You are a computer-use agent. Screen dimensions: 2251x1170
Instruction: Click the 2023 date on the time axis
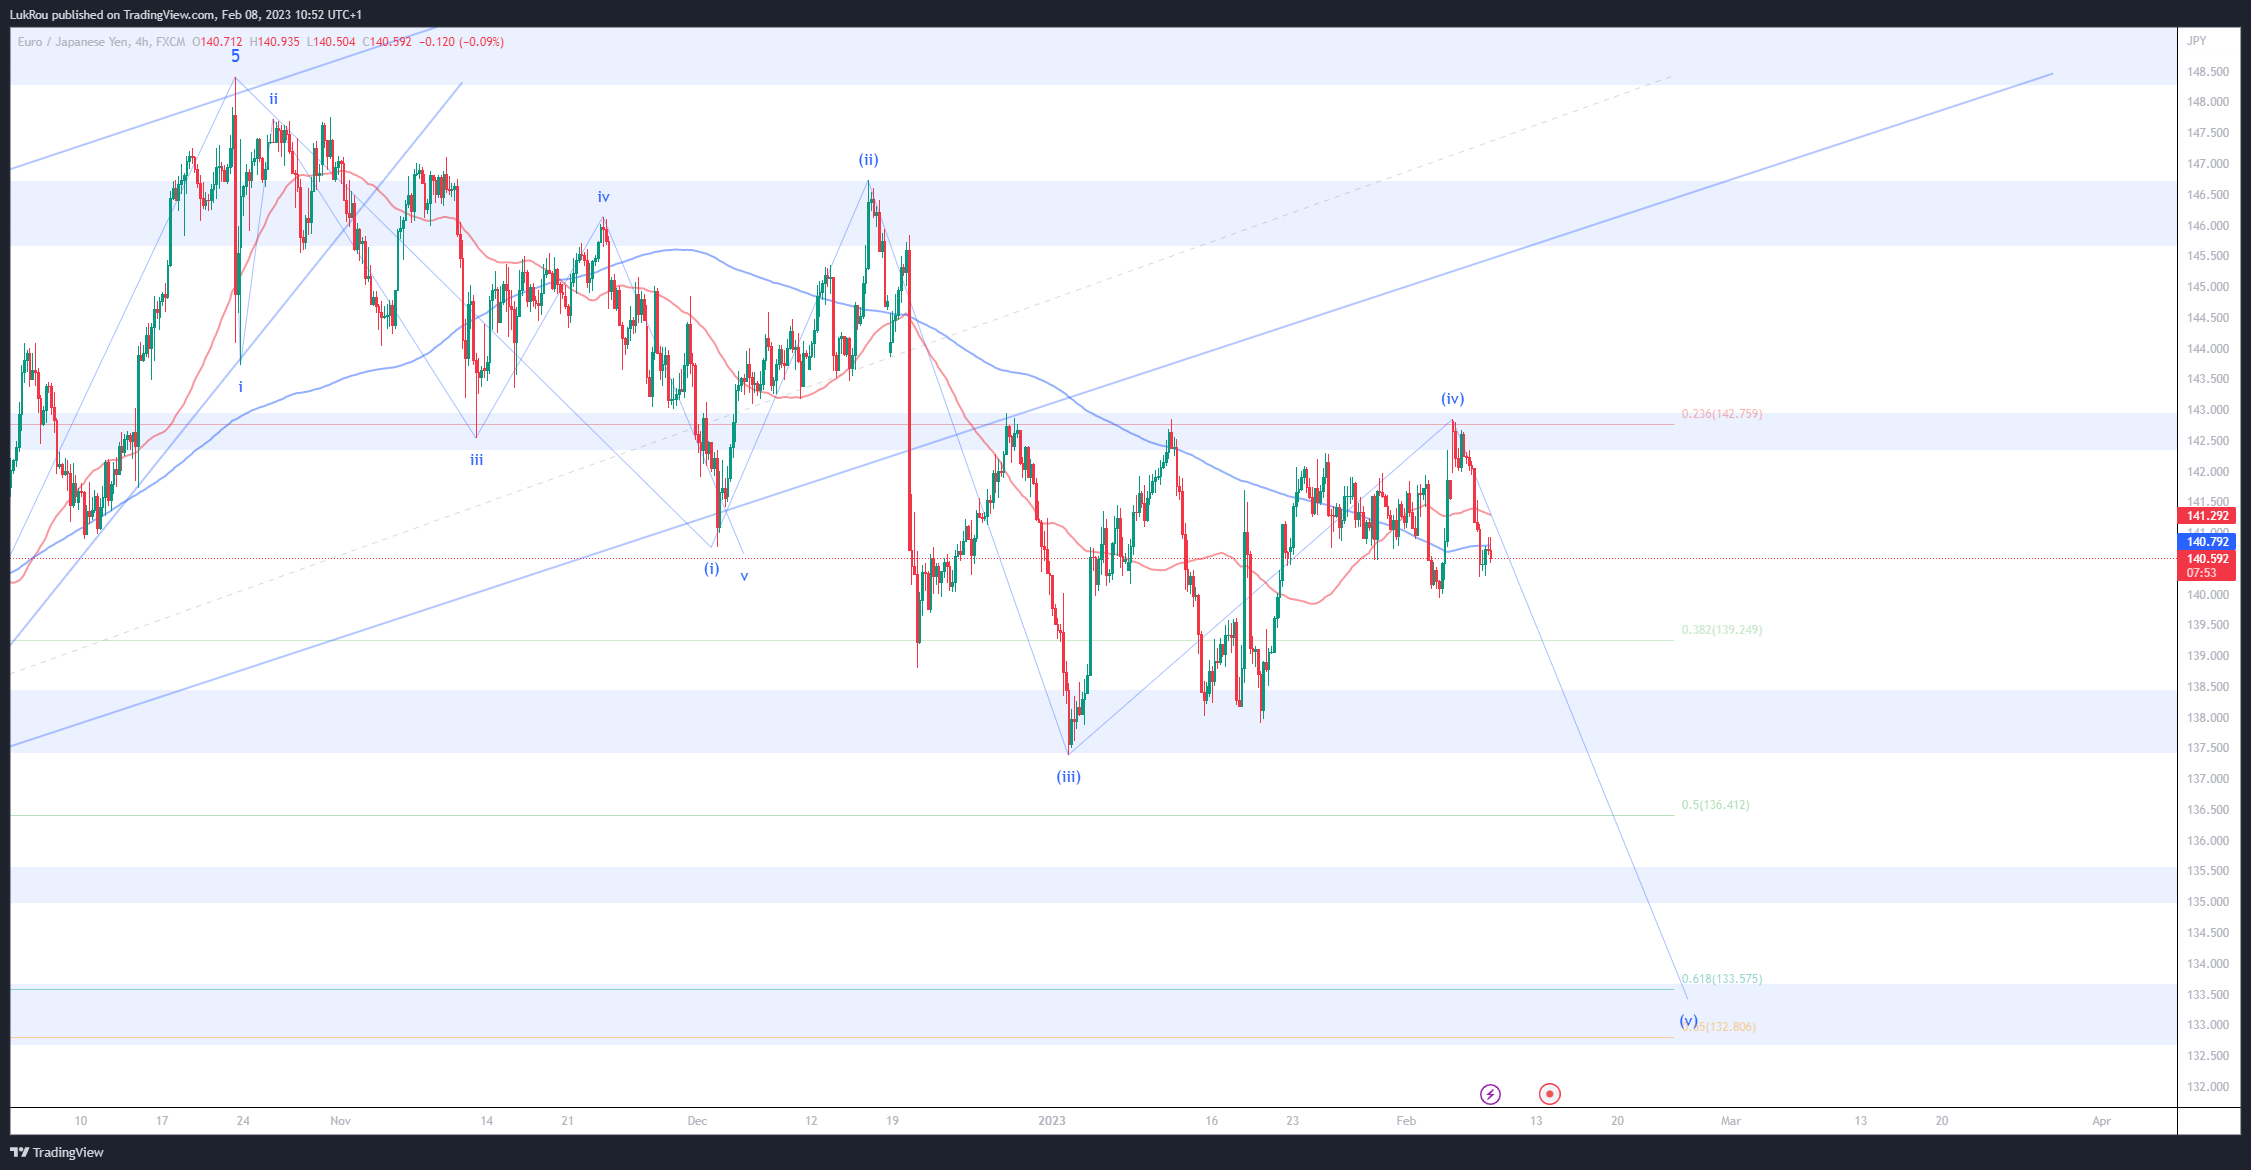click(x=1051, y=1121)
